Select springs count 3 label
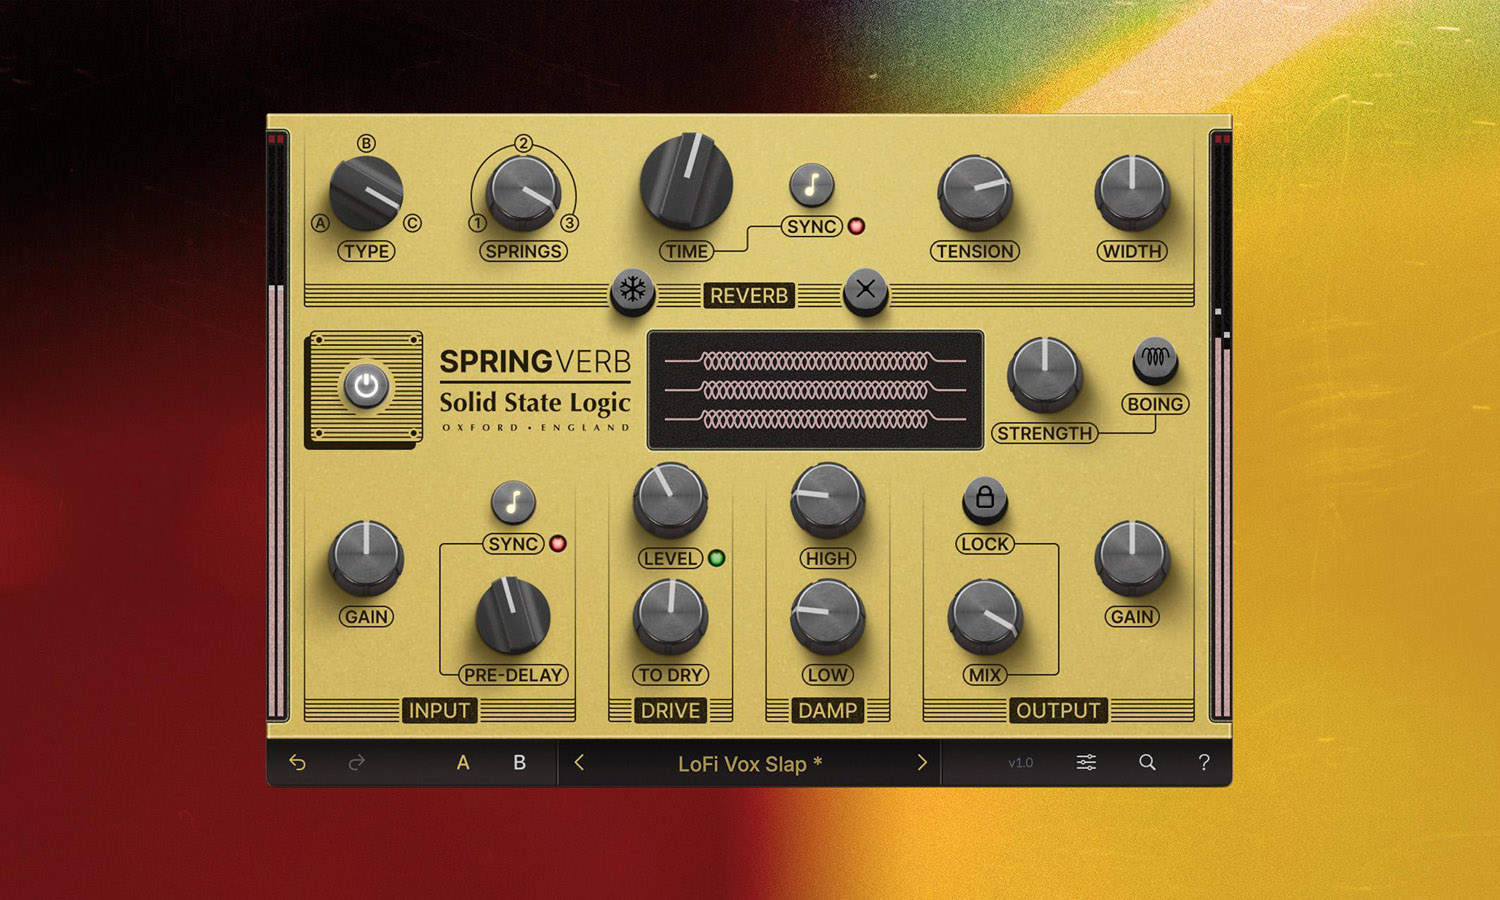 (570, 223)
